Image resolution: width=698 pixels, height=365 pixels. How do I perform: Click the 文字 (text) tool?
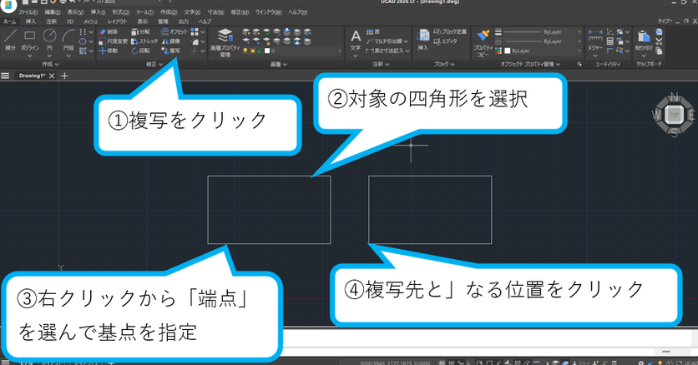point(355,40)
